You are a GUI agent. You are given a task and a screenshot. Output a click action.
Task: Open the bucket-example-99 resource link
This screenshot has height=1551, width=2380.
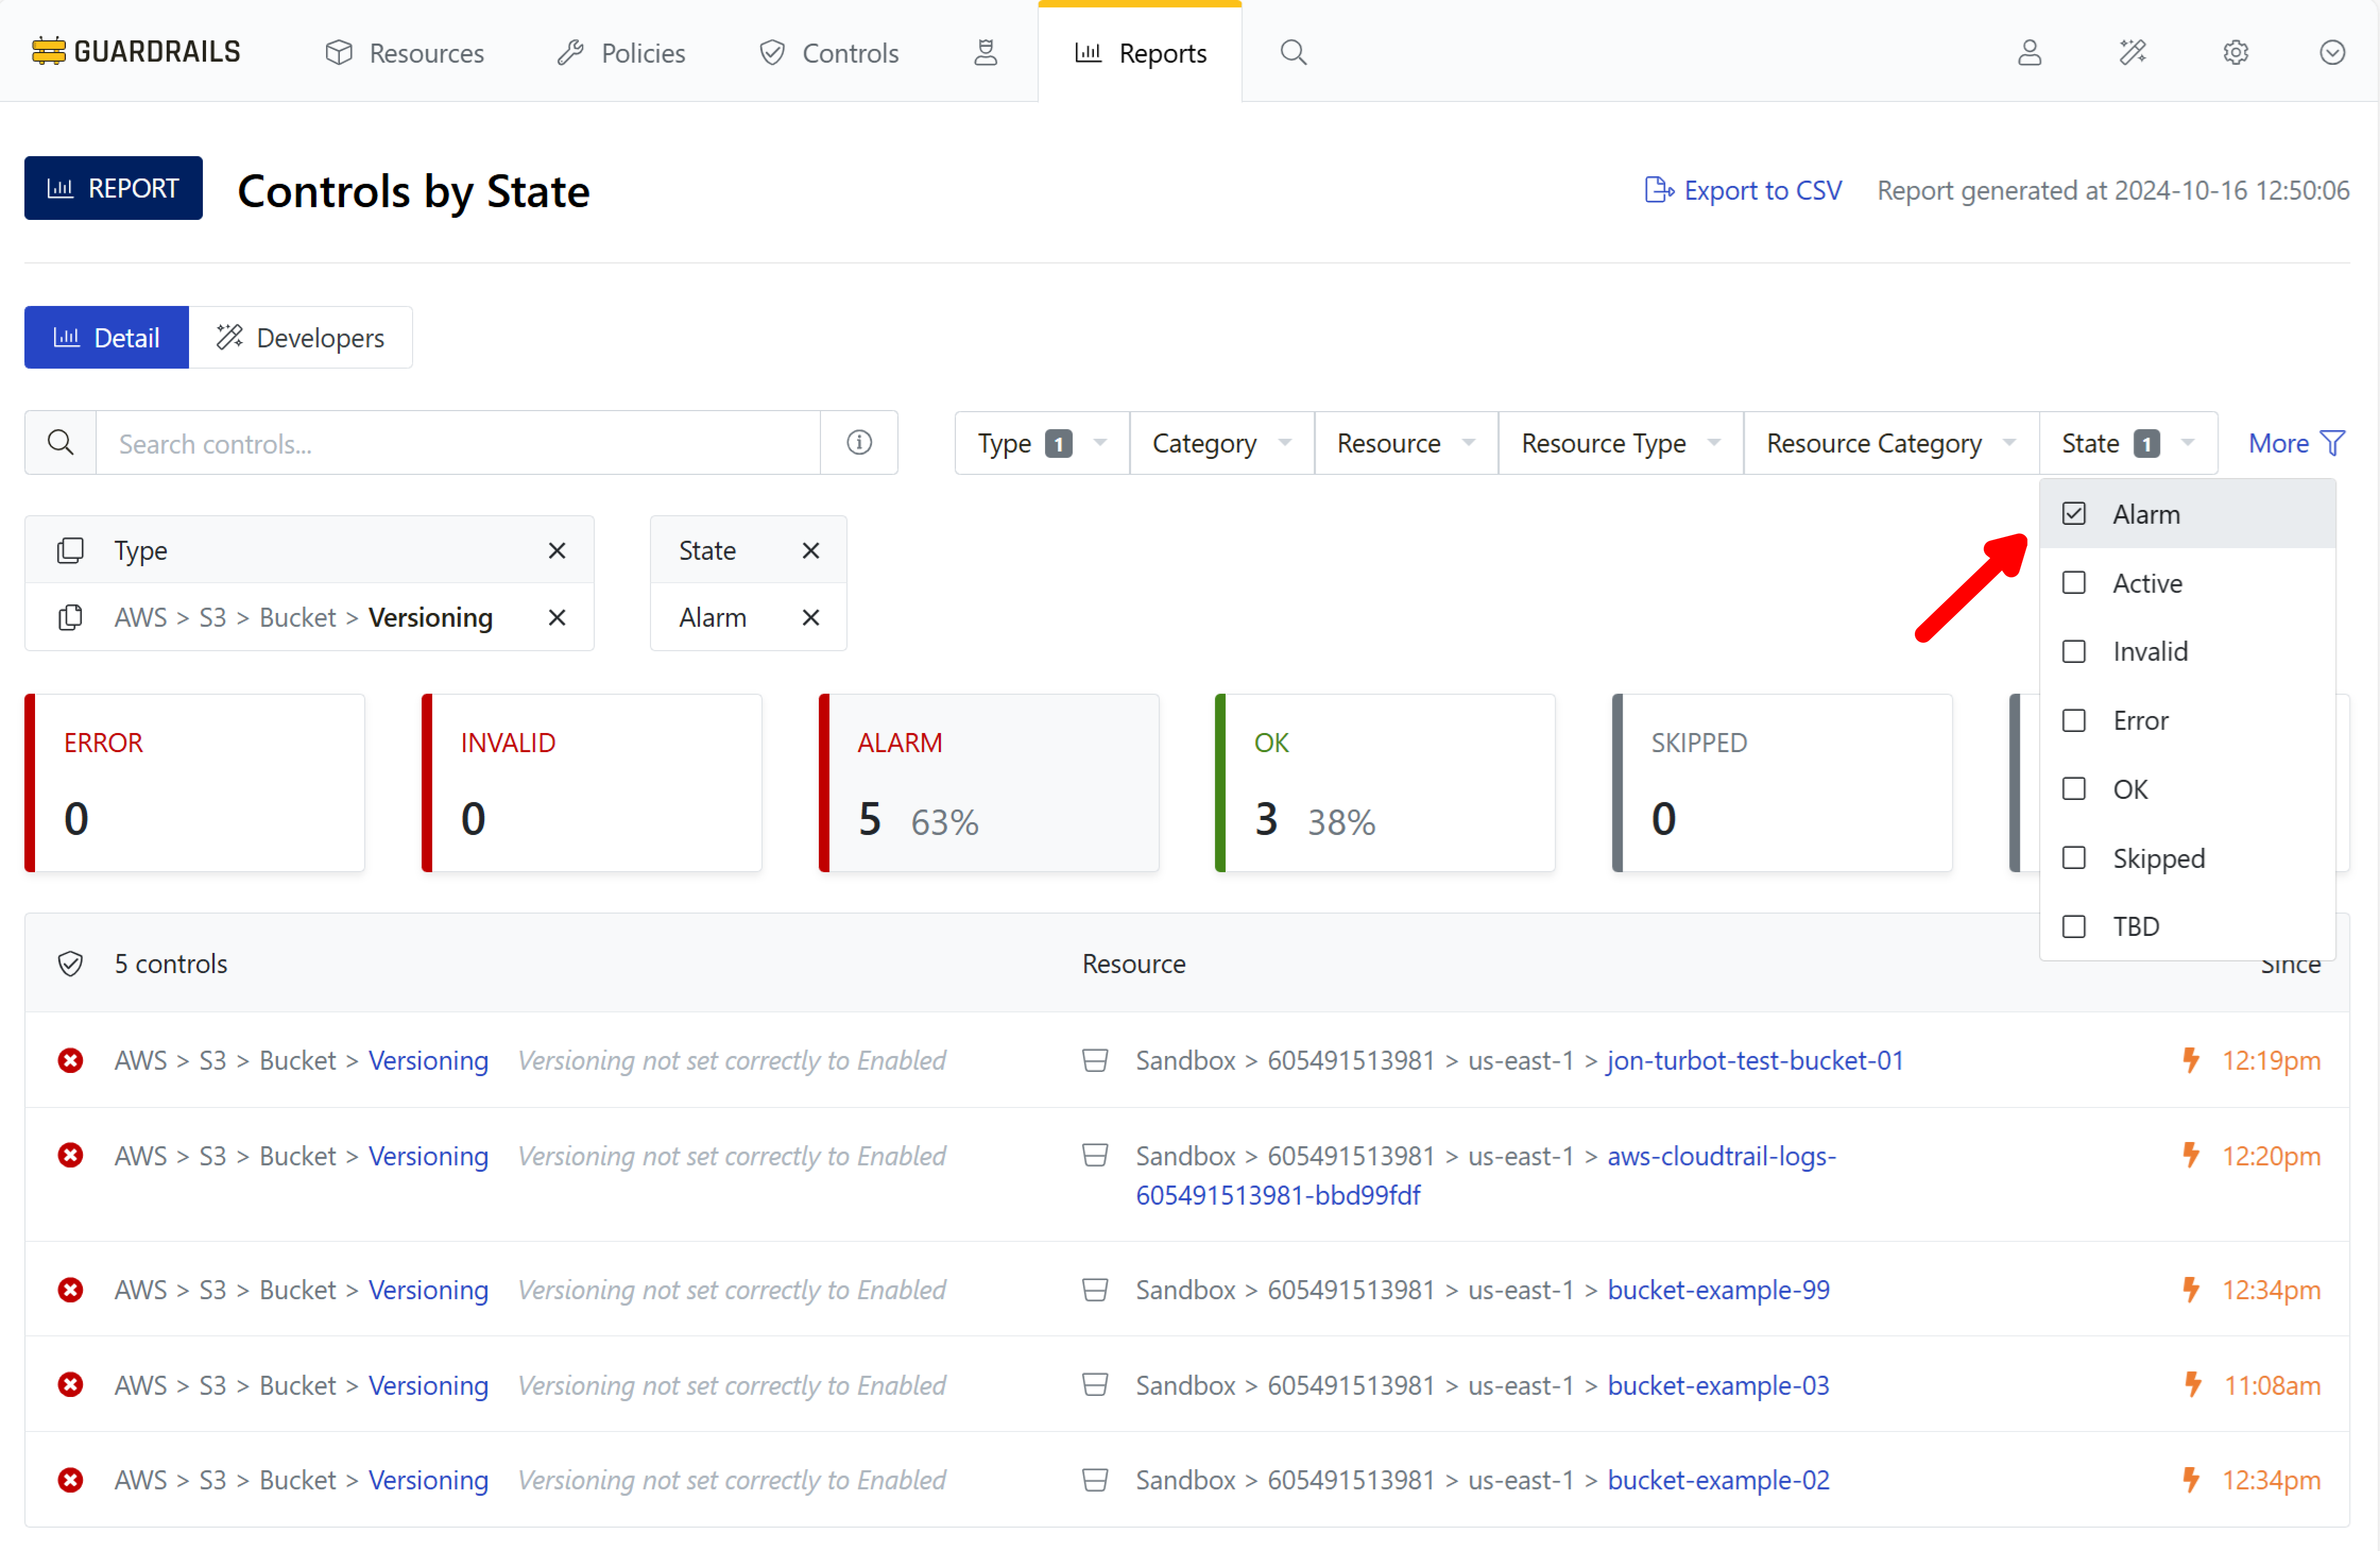(1717, 1290)
